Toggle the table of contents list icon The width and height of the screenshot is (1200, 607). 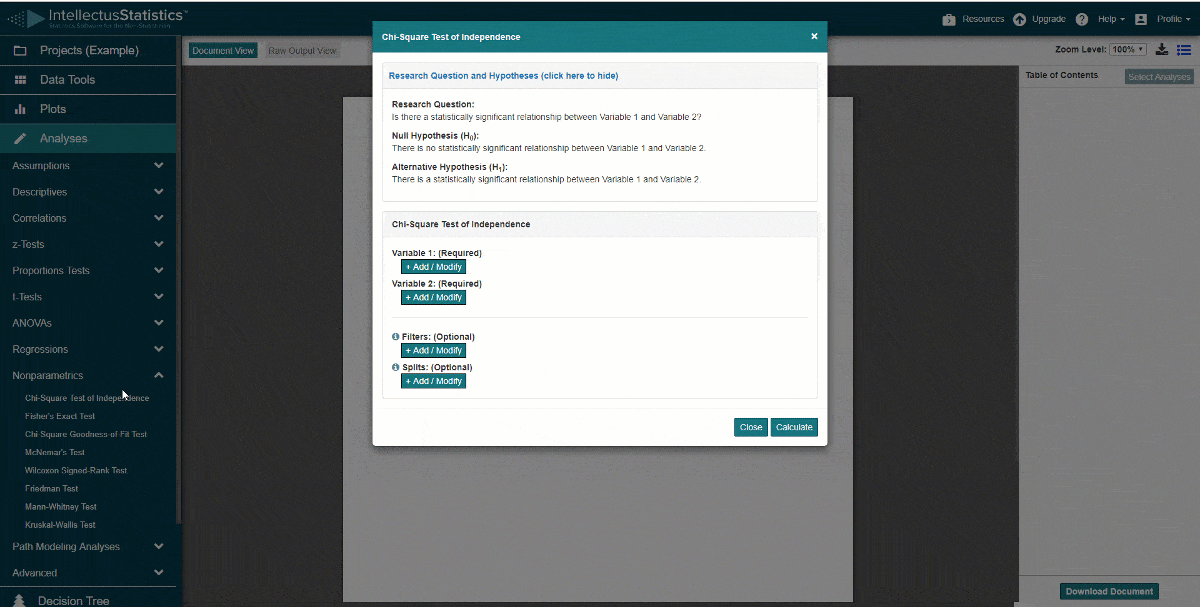(1183, 49)
